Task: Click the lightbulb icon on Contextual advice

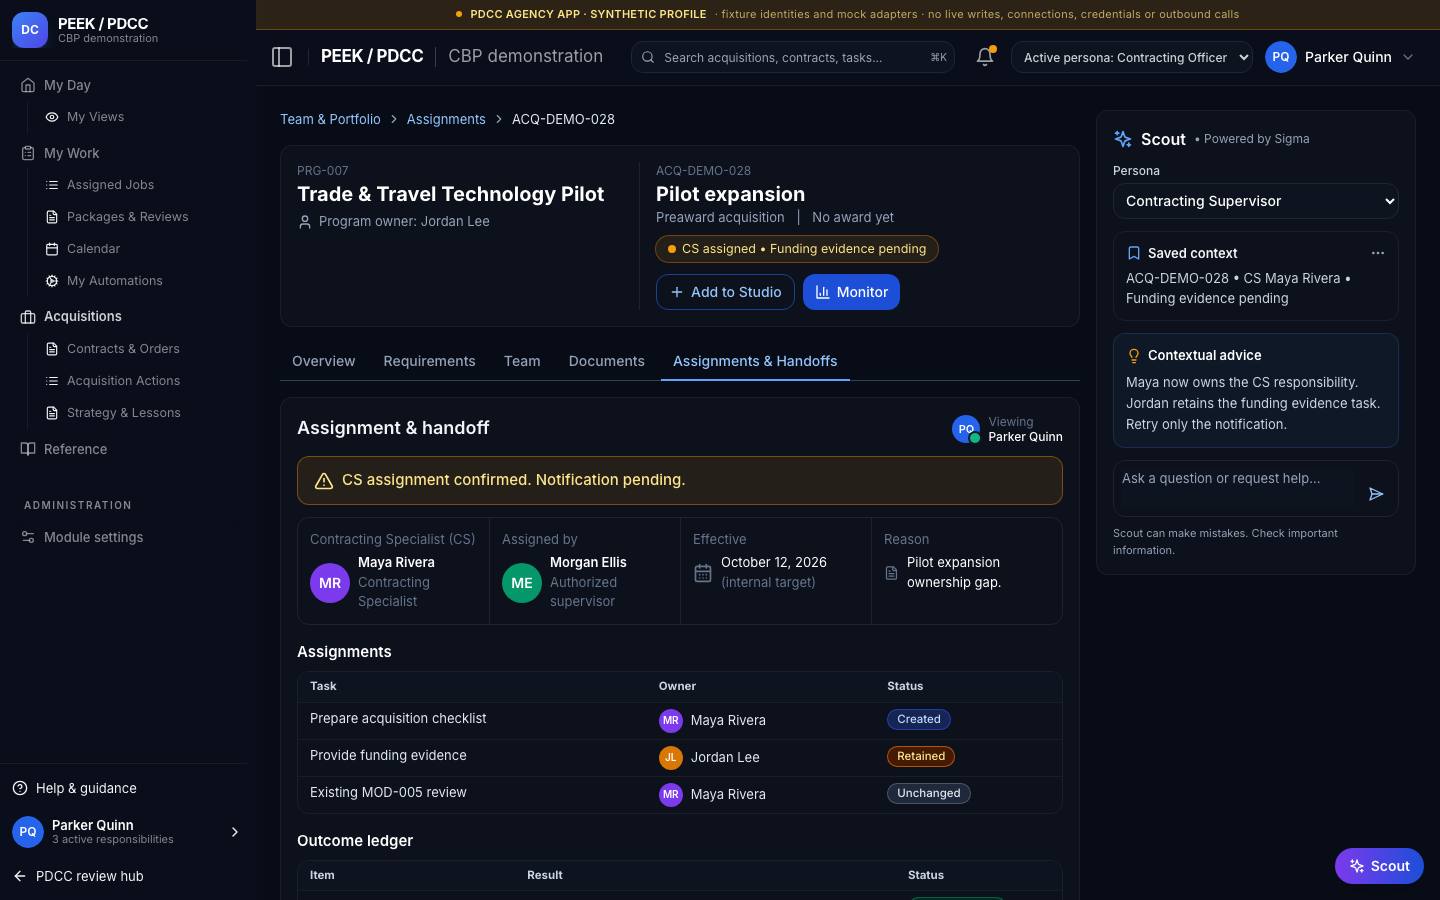Action: pyautogui.click(x=1134, y=355)
